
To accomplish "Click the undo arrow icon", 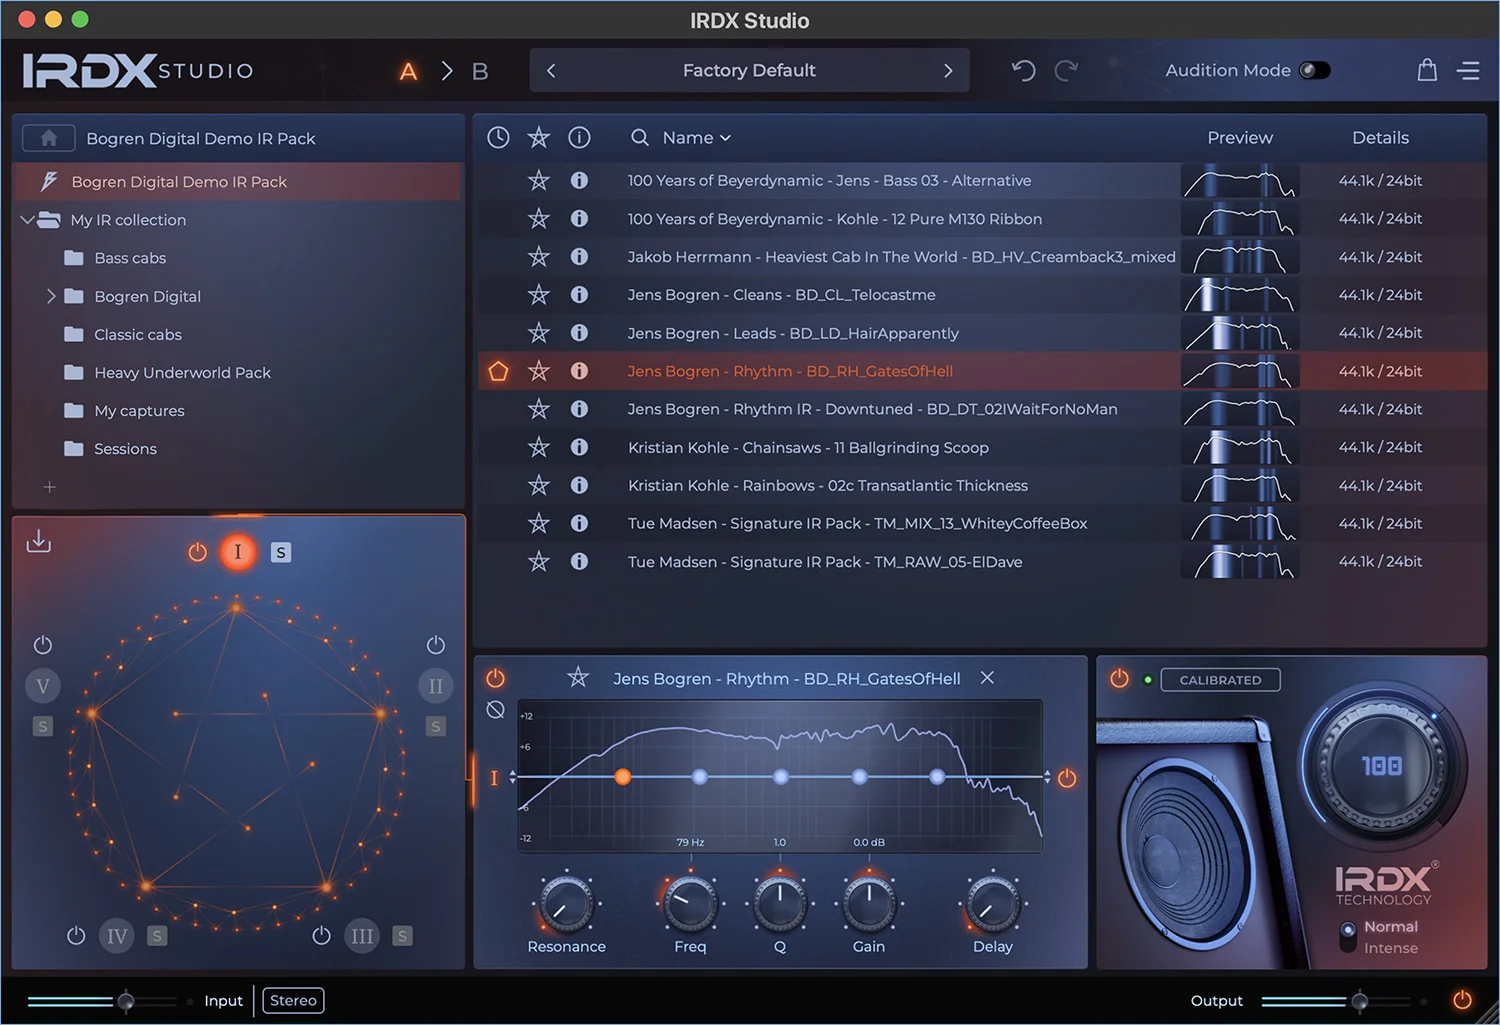I will 1023,70.
